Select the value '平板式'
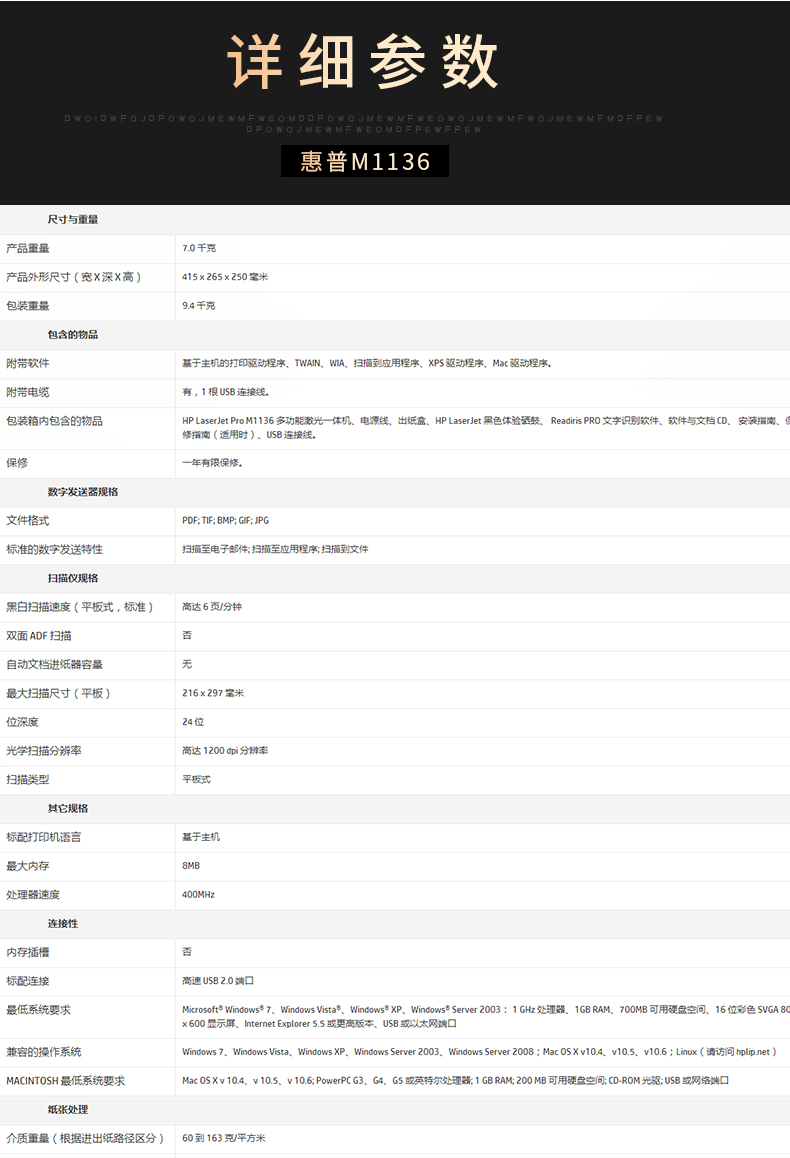This screenshot has width=790, height=1158. tap(196, 780)
